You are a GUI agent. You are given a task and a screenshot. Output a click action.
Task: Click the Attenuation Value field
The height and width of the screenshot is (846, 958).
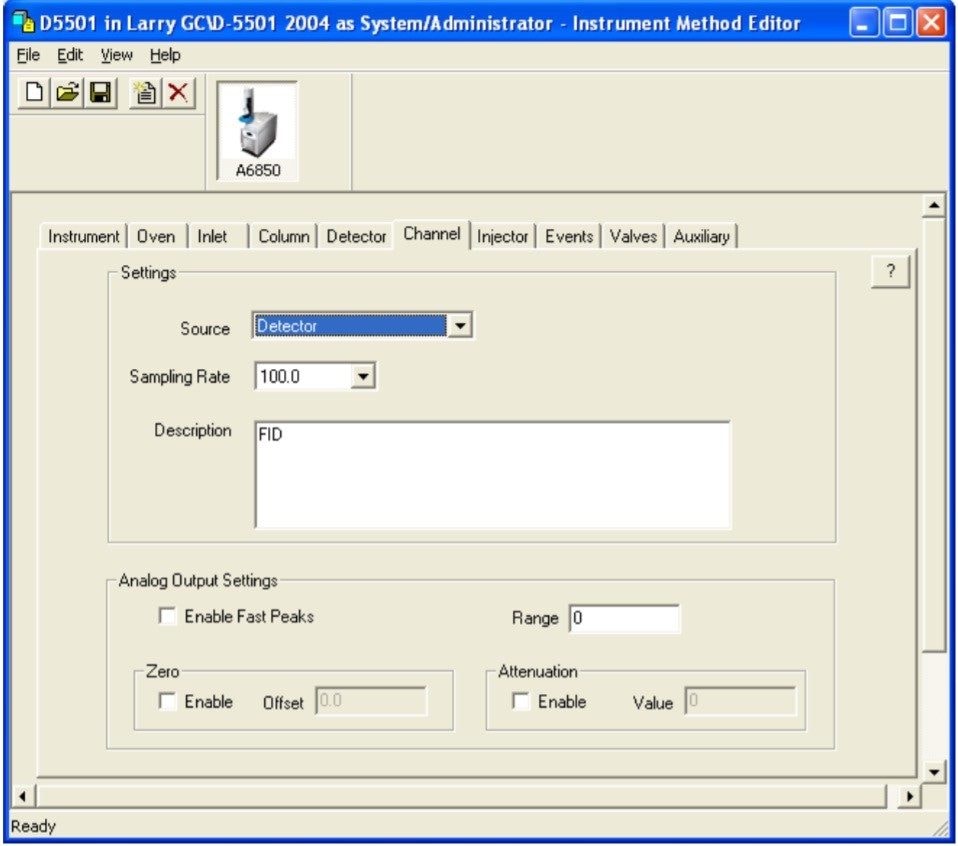tap(740, 701)
